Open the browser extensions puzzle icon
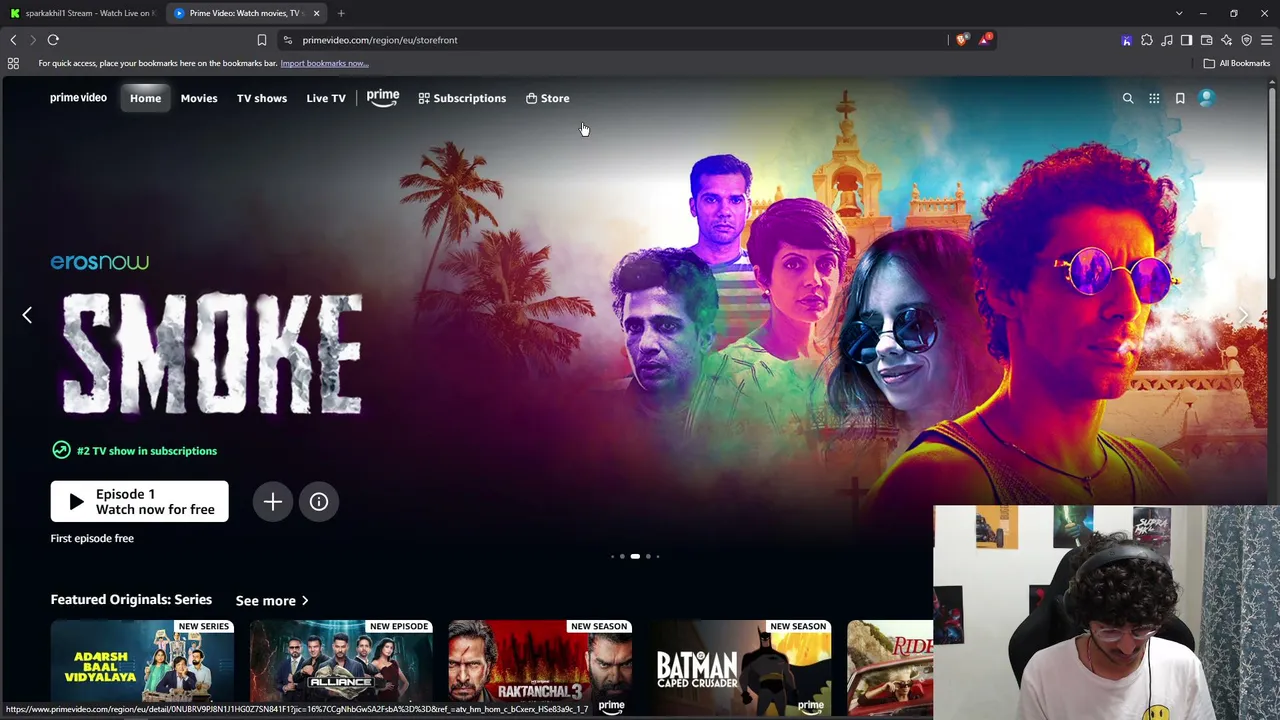Viewport: 1280px width, 720px height. pos(1147,40)
